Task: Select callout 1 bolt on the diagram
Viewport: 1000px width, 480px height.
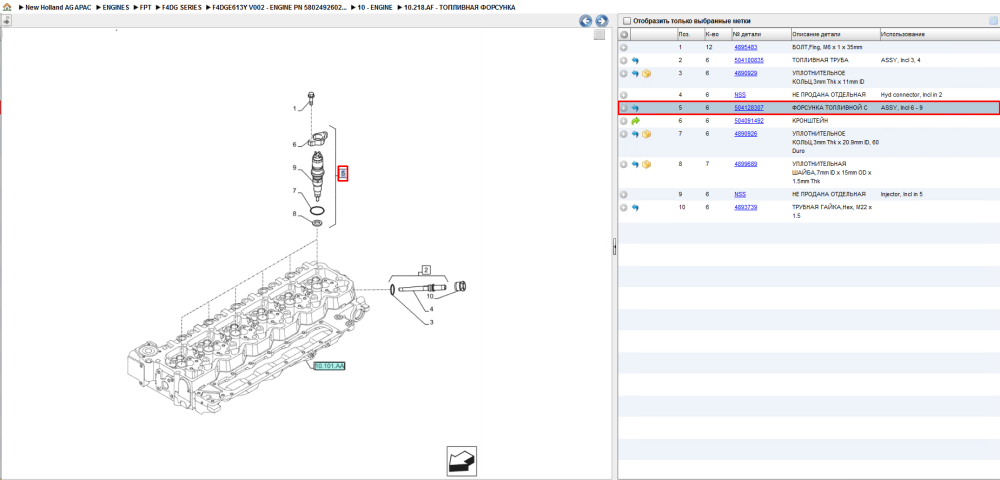Action: pos(295,108)
